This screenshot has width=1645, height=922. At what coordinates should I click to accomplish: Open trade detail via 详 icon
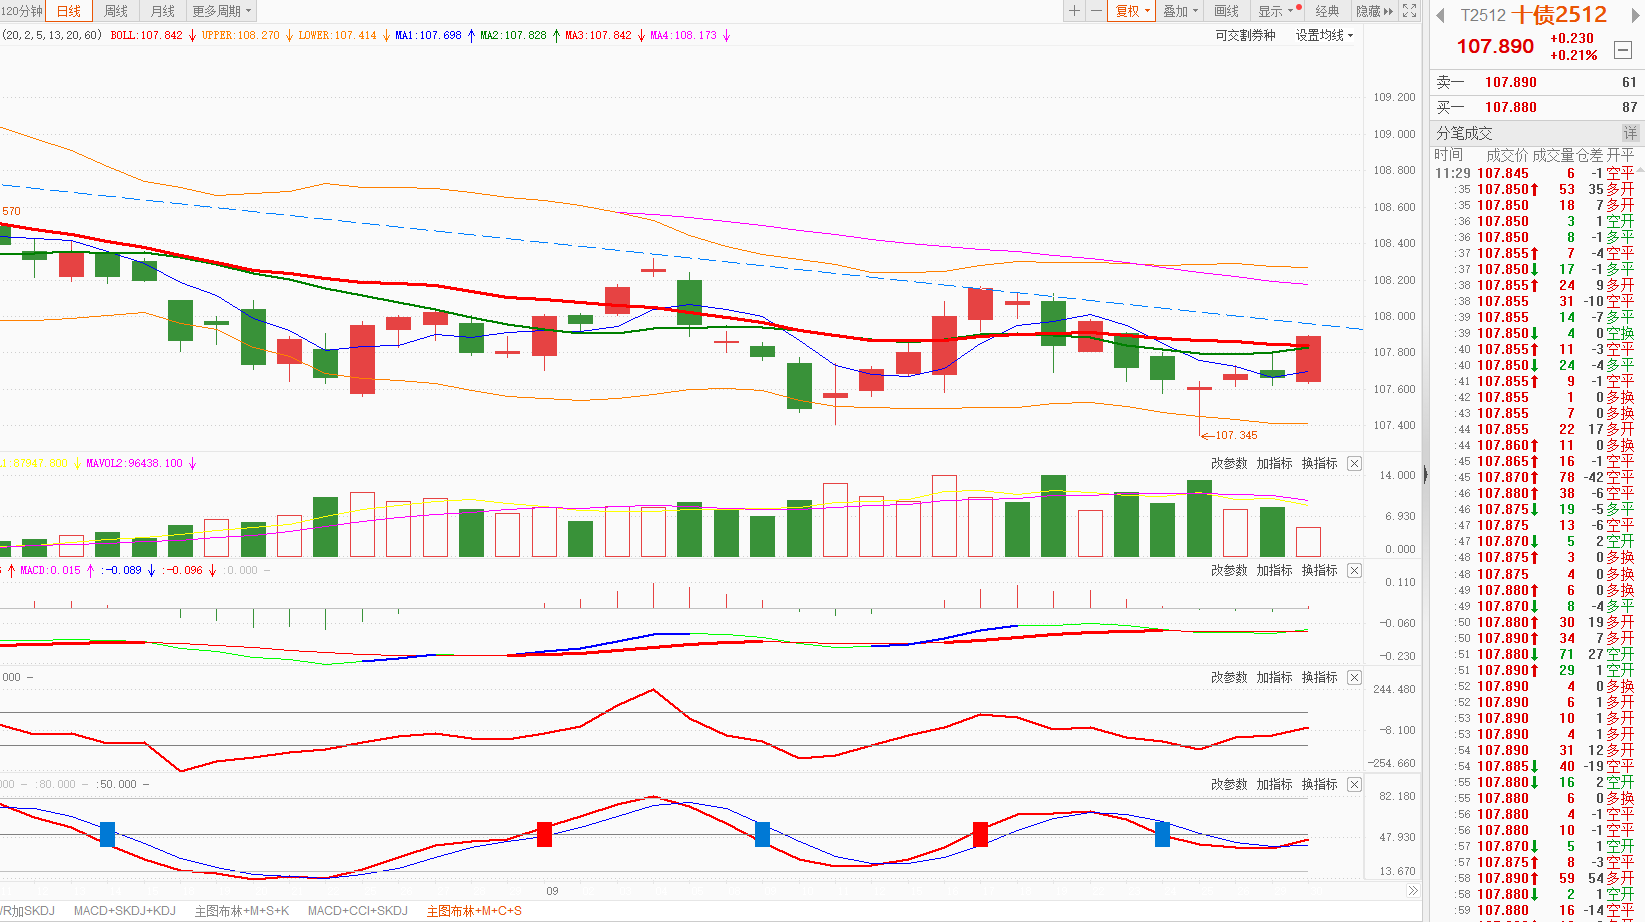pos(1630,133)
